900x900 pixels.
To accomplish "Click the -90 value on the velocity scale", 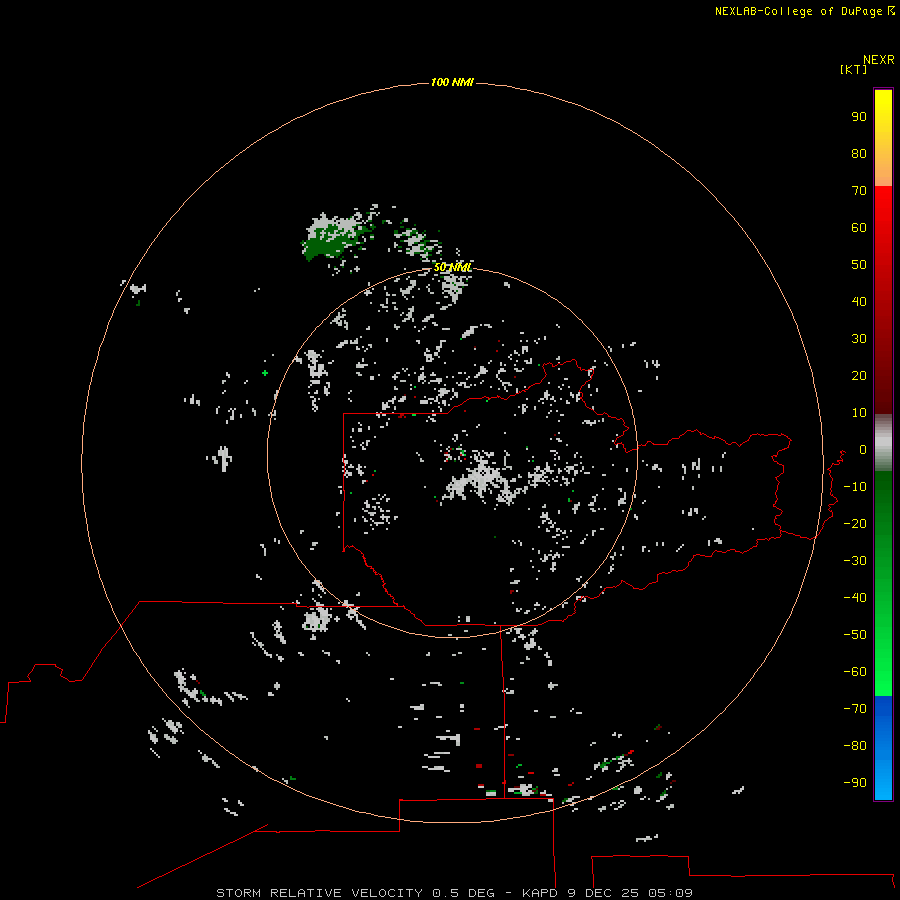I will (855, 782).
